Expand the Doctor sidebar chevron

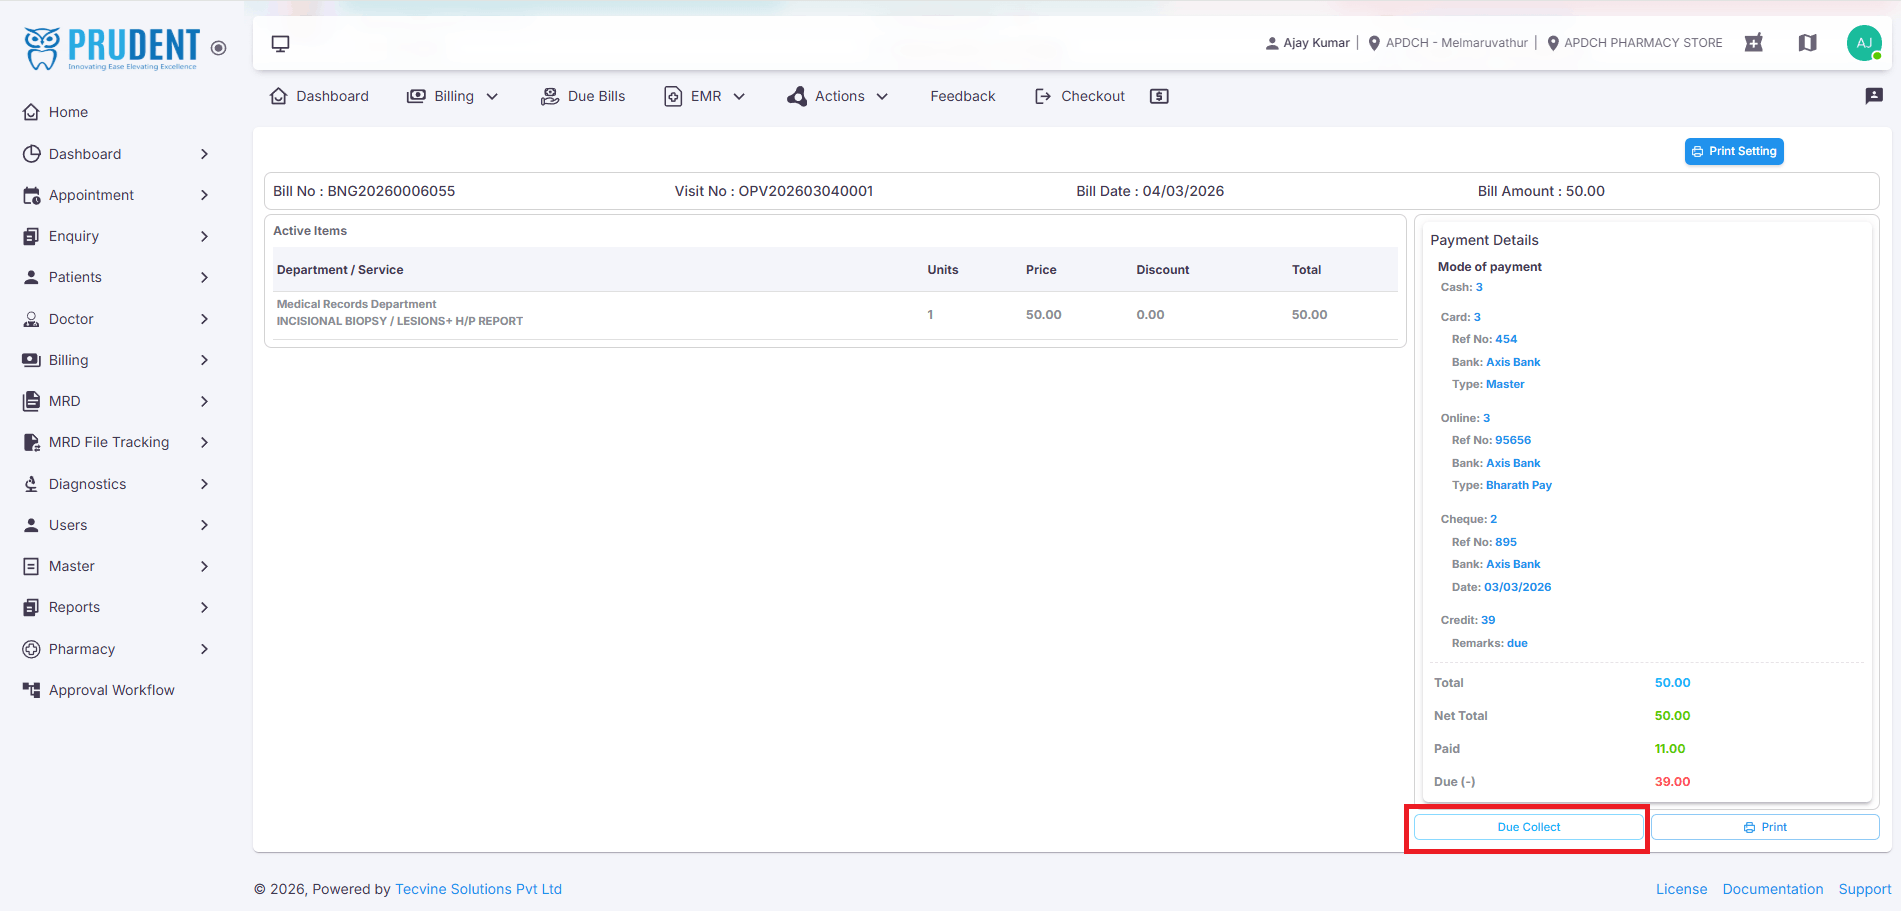(x=204, y=319)
